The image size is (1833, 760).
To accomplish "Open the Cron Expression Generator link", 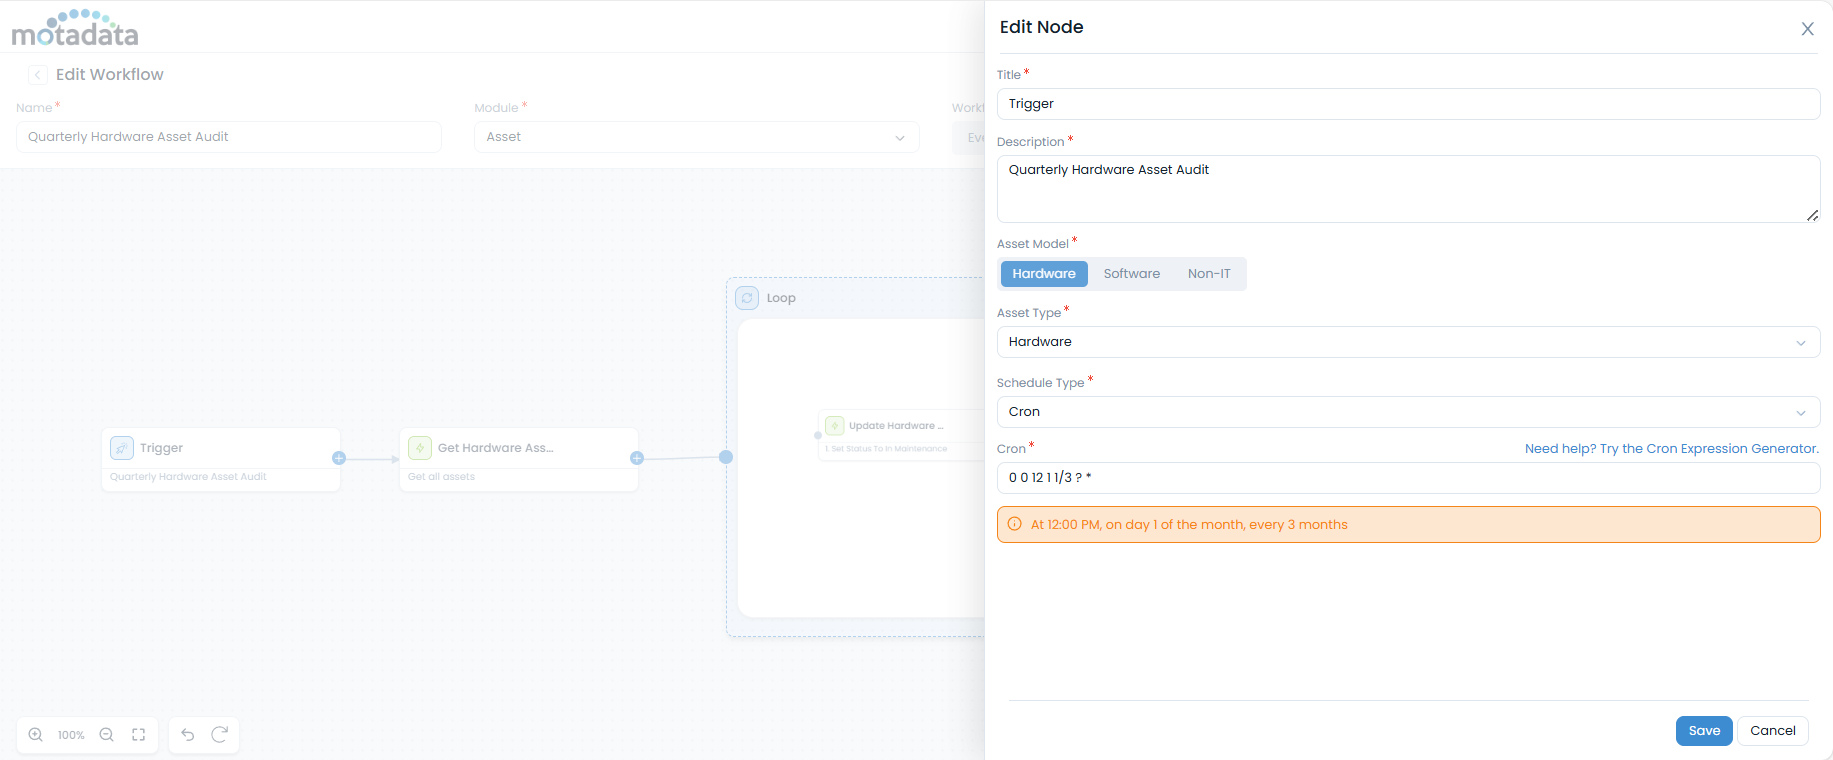I will point(1671,449).
